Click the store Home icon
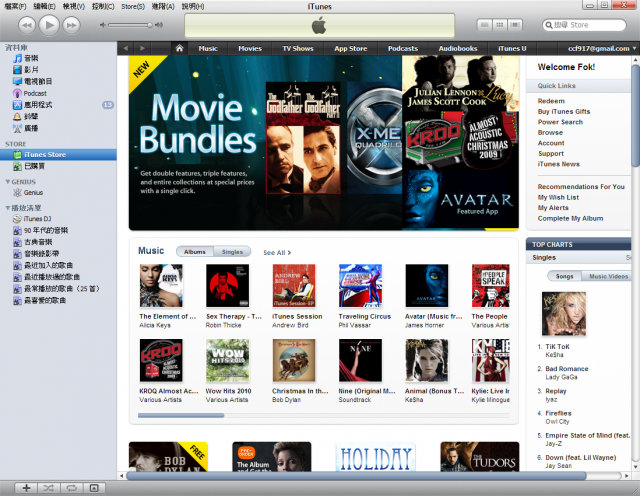 click(x=179, y=48)
